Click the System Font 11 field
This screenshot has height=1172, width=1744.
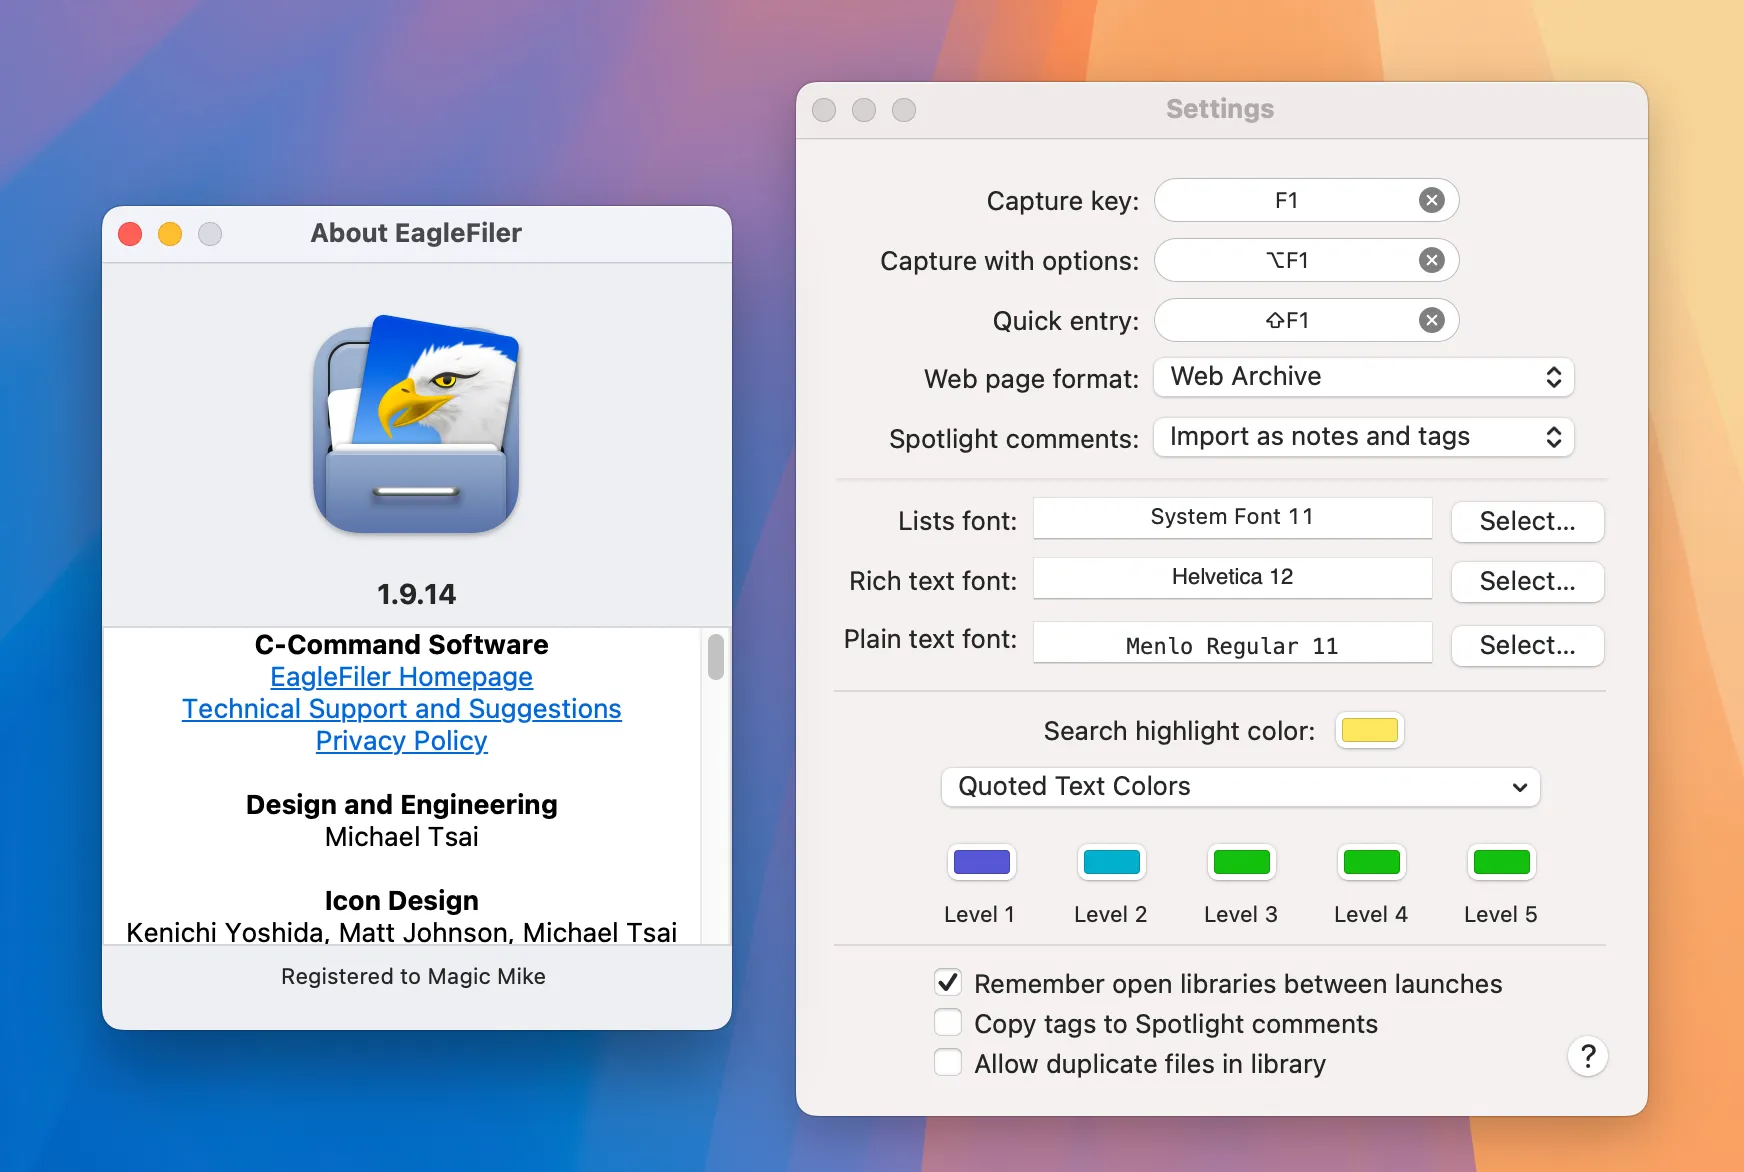[x=1232, y=518]
